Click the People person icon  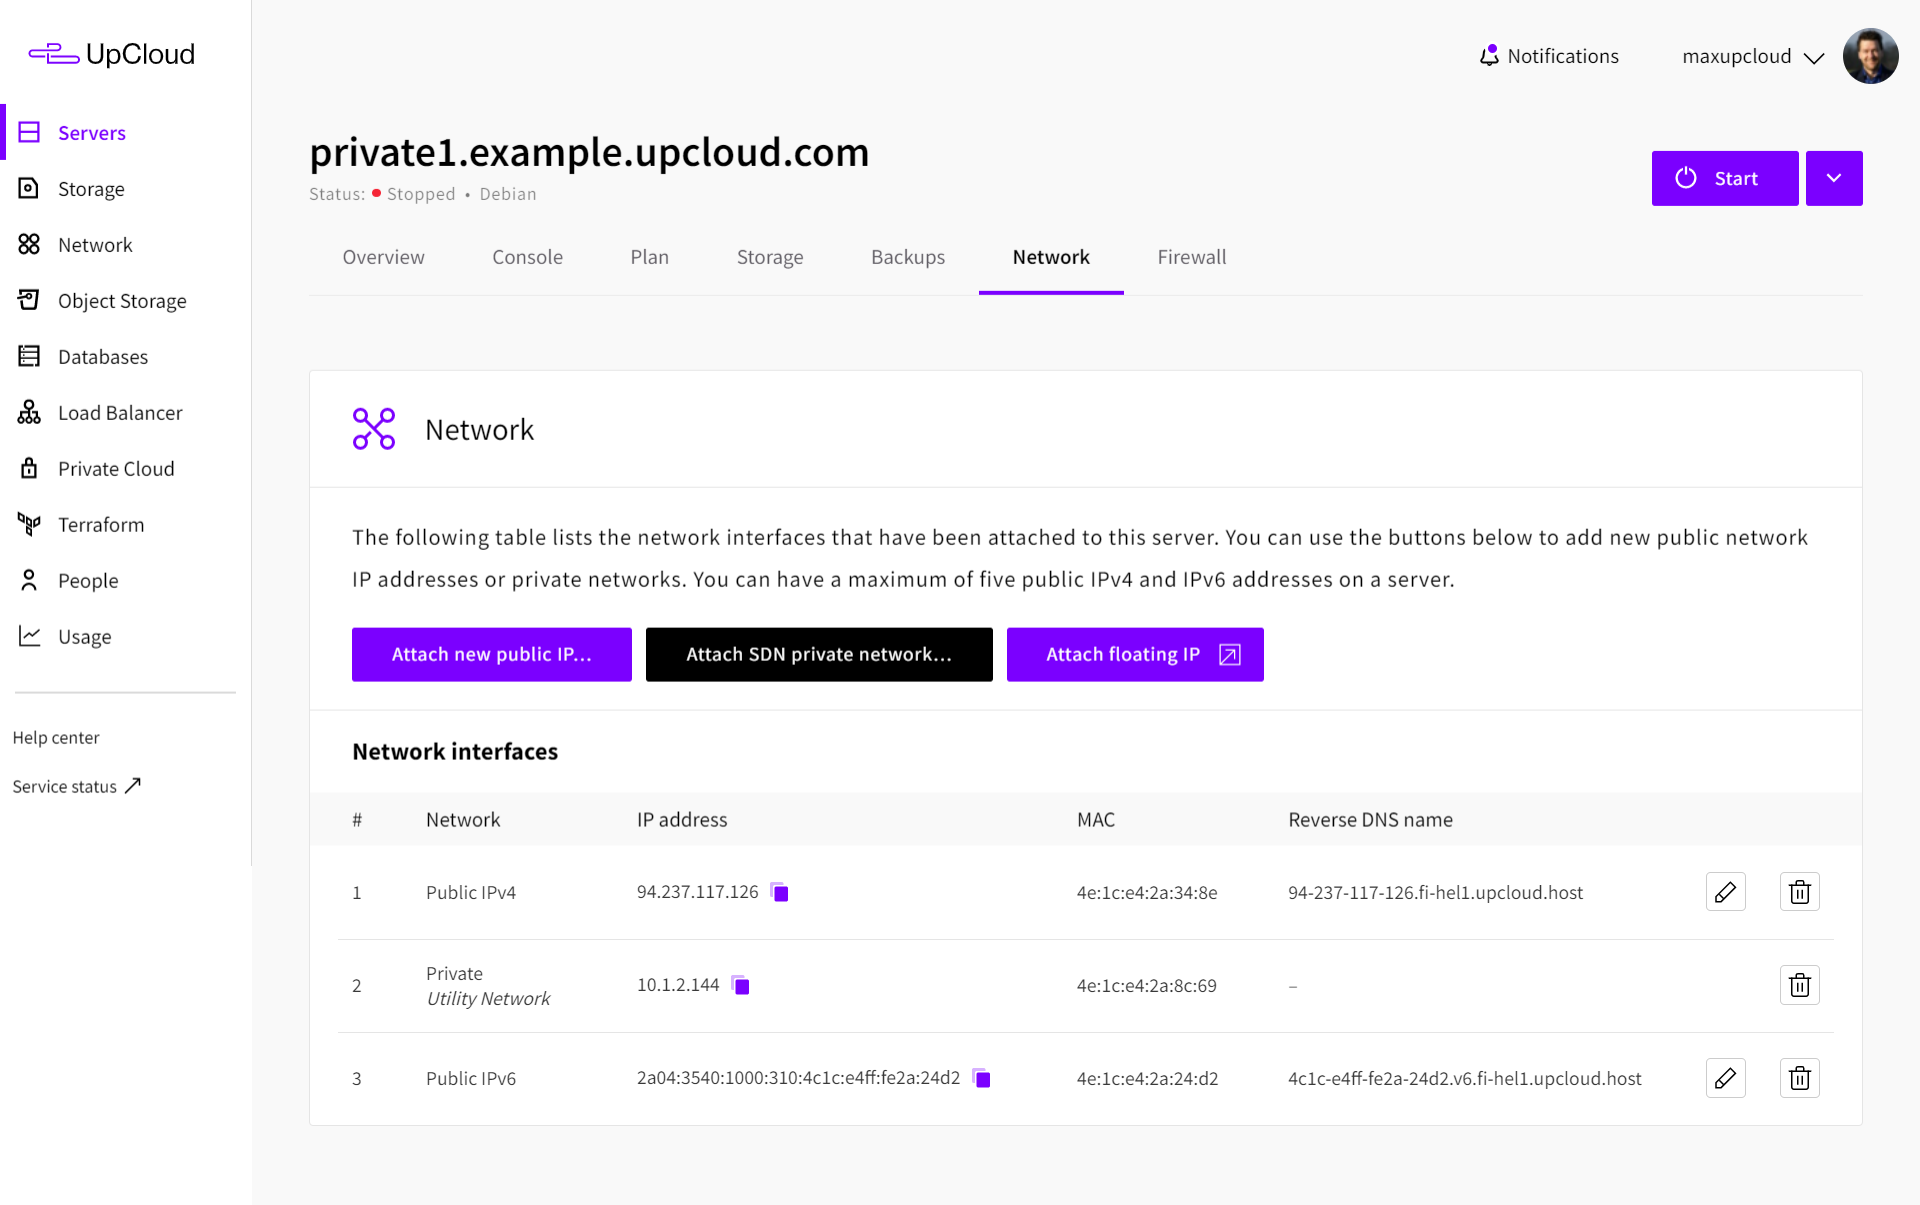[x=29, y=580]
